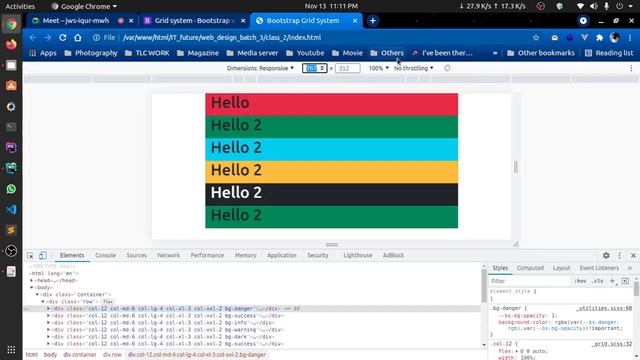Click the red Hello block in preview
Image resolution: width=640 pixels, height=360 pixels.
pyautogui.click(x=331, y=104)
